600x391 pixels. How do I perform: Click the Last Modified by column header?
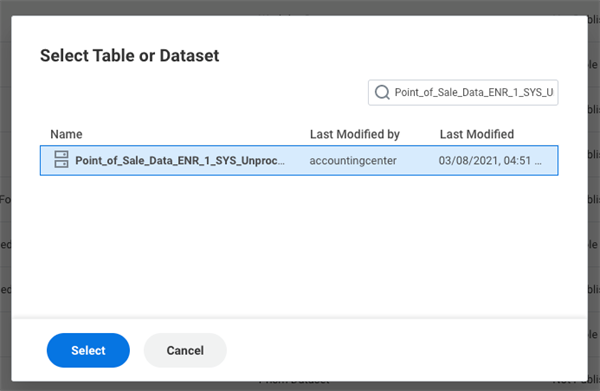click(x=355, y=134)
